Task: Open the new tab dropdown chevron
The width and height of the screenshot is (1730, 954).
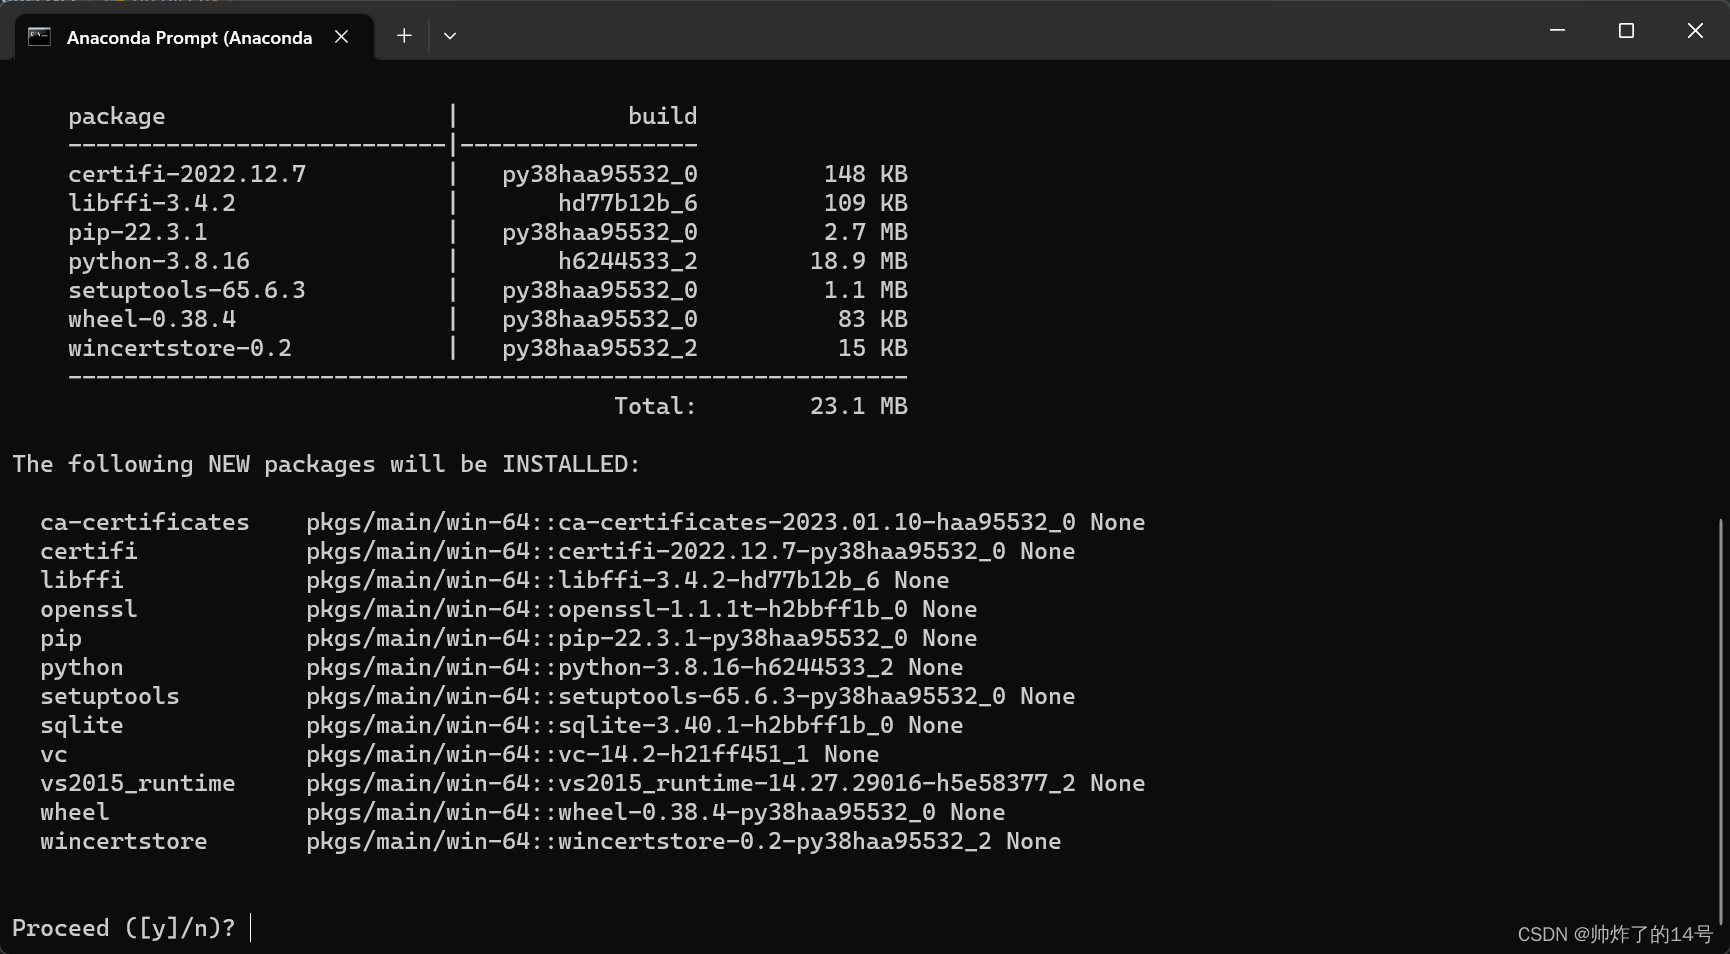Action: [449, 35]
